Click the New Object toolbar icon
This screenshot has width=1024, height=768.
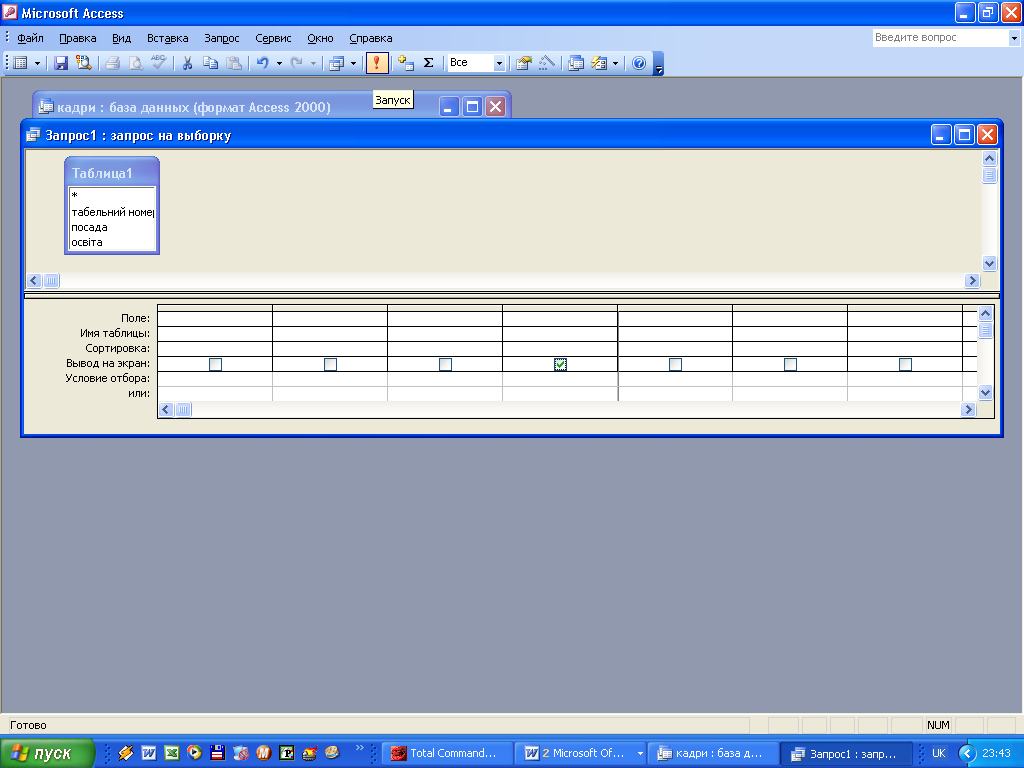tap(599, 63)
